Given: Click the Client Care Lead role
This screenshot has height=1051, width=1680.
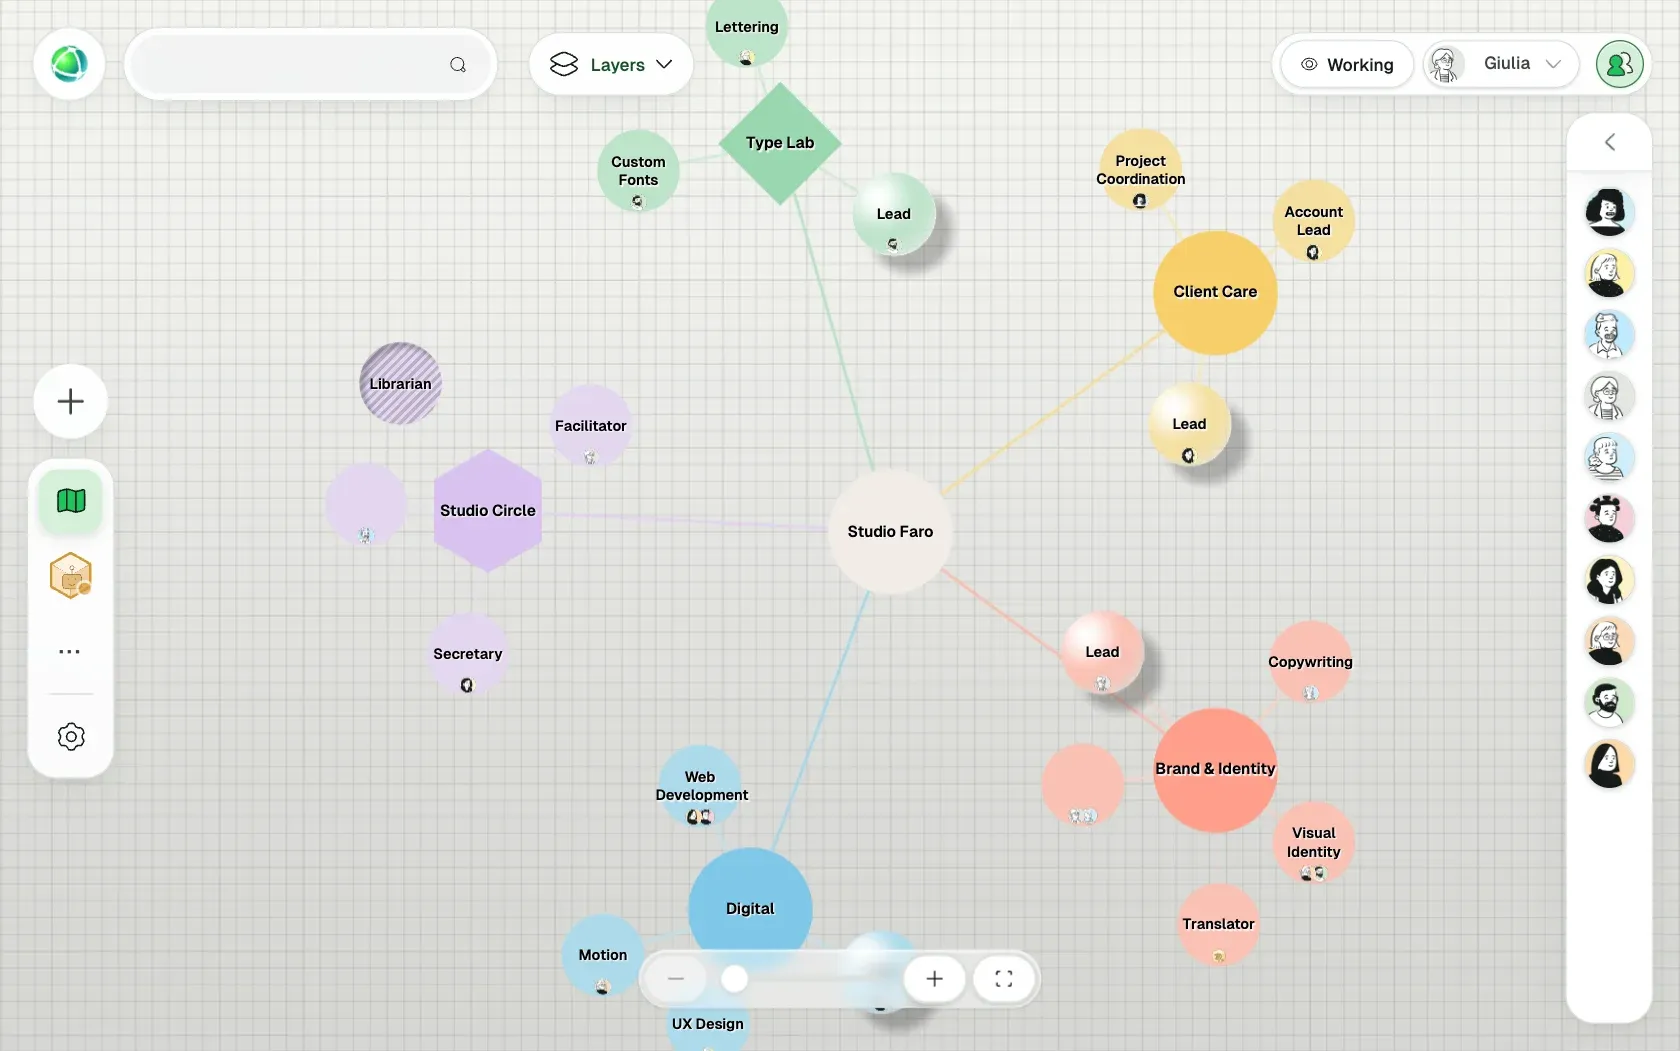Looking at the screenshot, I should [1189, 425].
